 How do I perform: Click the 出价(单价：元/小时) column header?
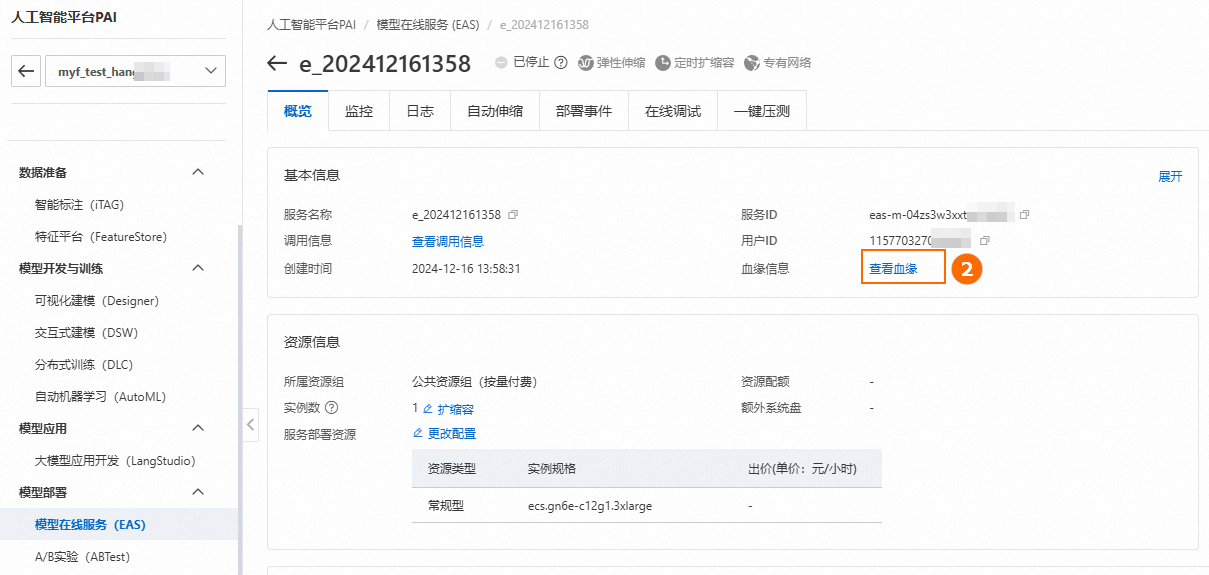(x=802, y=469)
